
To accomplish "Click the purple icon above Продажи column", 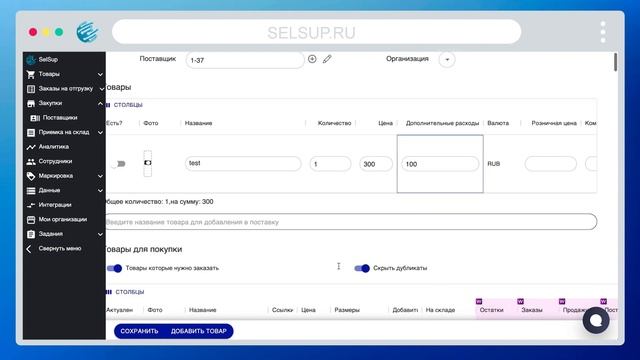I will 562,301.
